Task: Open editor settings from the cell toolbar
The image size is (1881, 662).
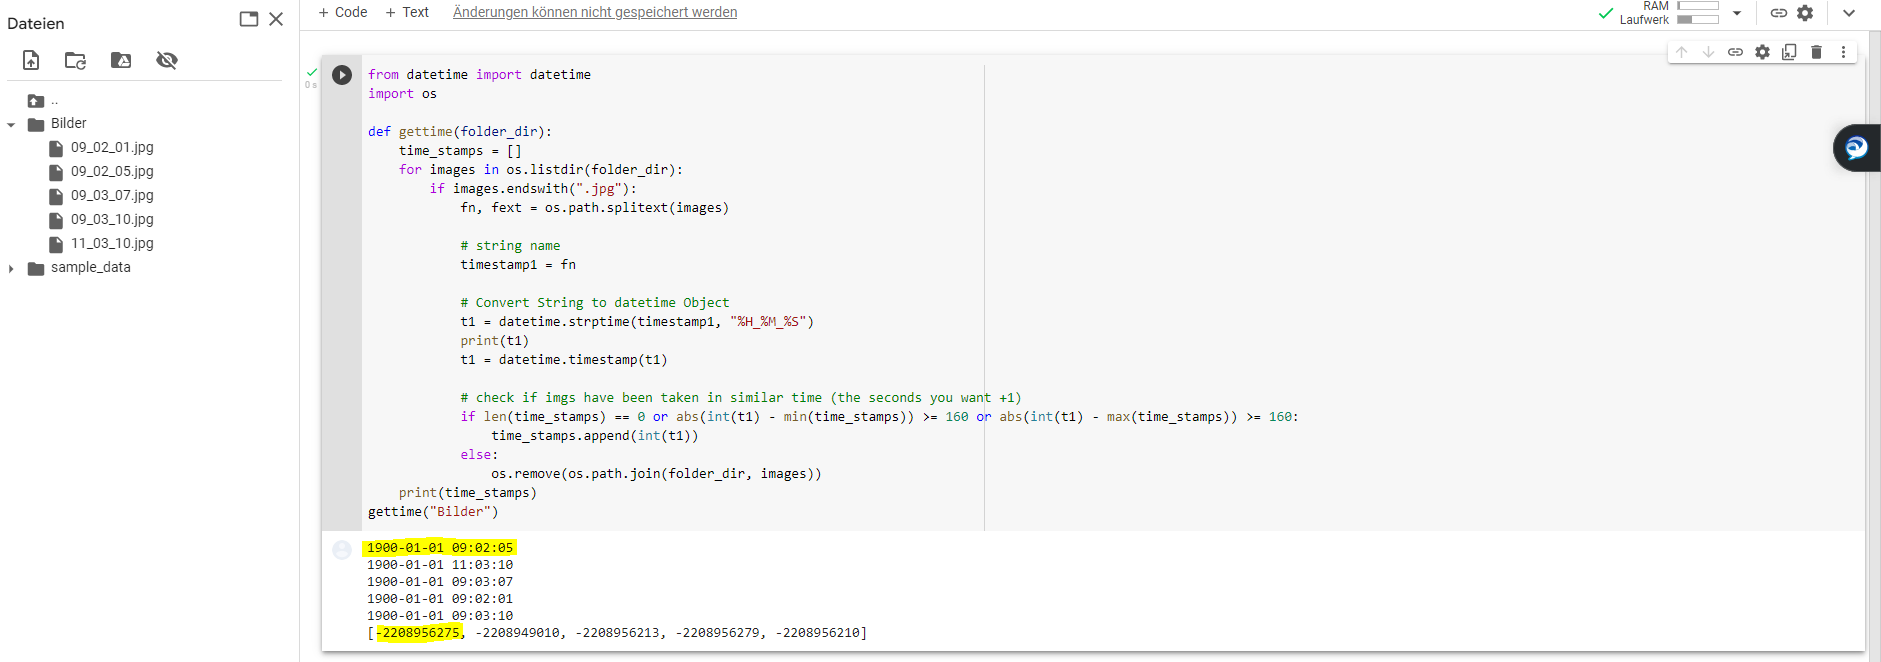Action: click(1762, 52)
